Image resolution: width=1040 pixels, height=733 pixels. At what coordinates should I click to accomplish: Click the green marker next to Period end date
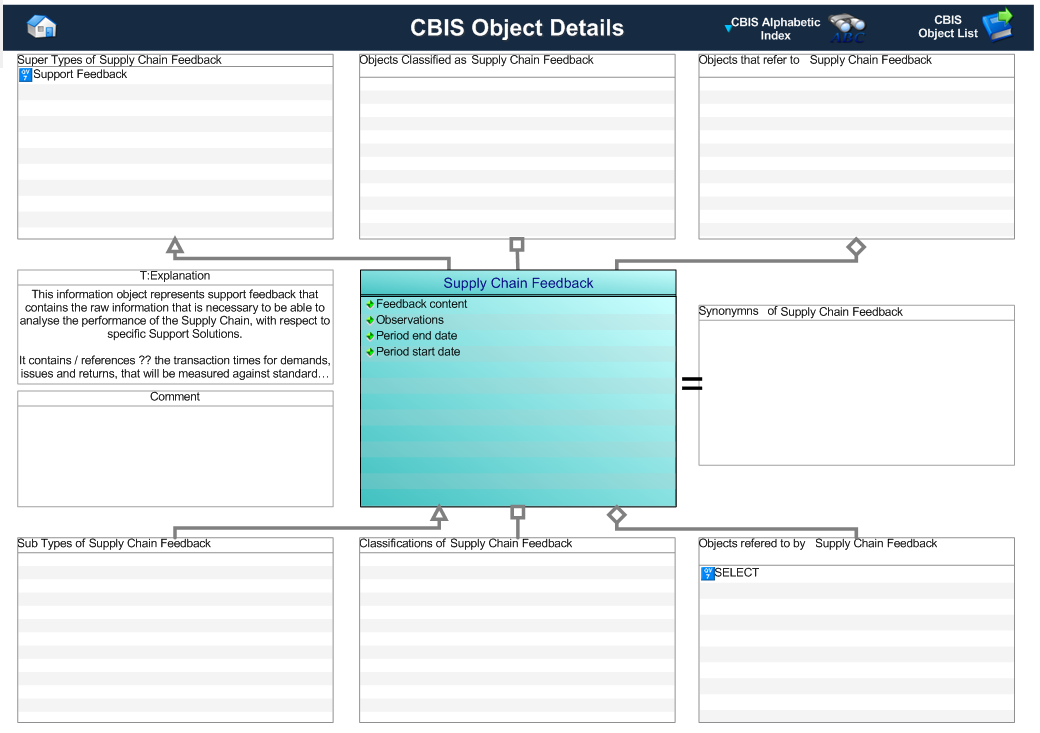pyautogui.click(x=370, y=336)
